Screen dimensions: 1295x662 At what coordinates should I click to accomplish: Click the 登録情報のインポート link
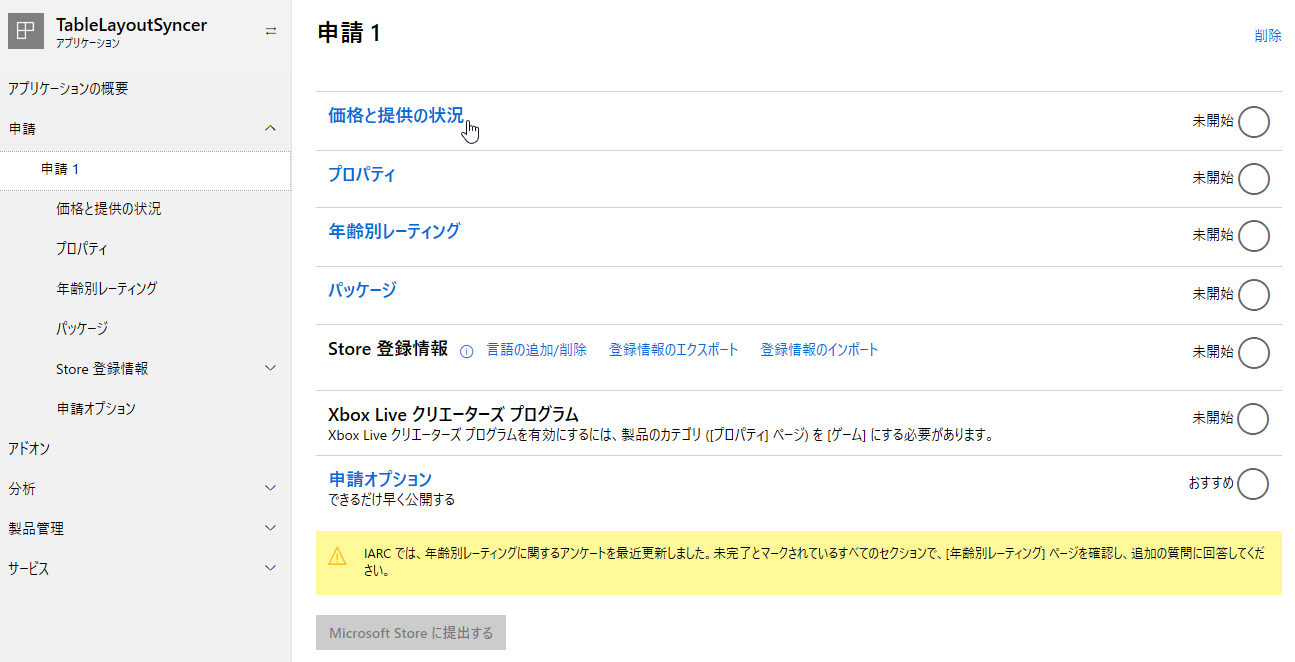(x=820, y=350)
